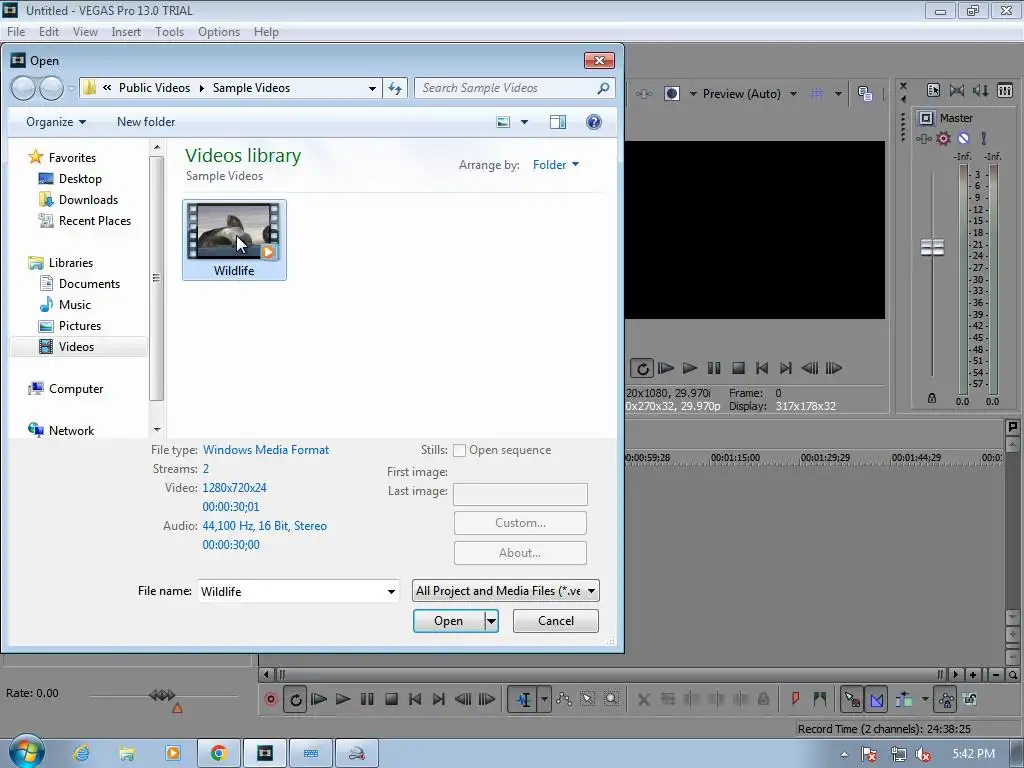Click the Insert Marker red flag icon

[795, 699]
